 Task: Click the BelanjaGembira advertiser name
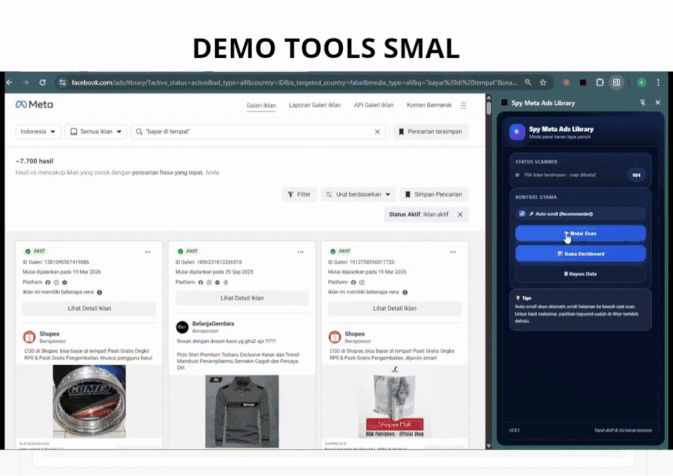click(x=213, y=324)
